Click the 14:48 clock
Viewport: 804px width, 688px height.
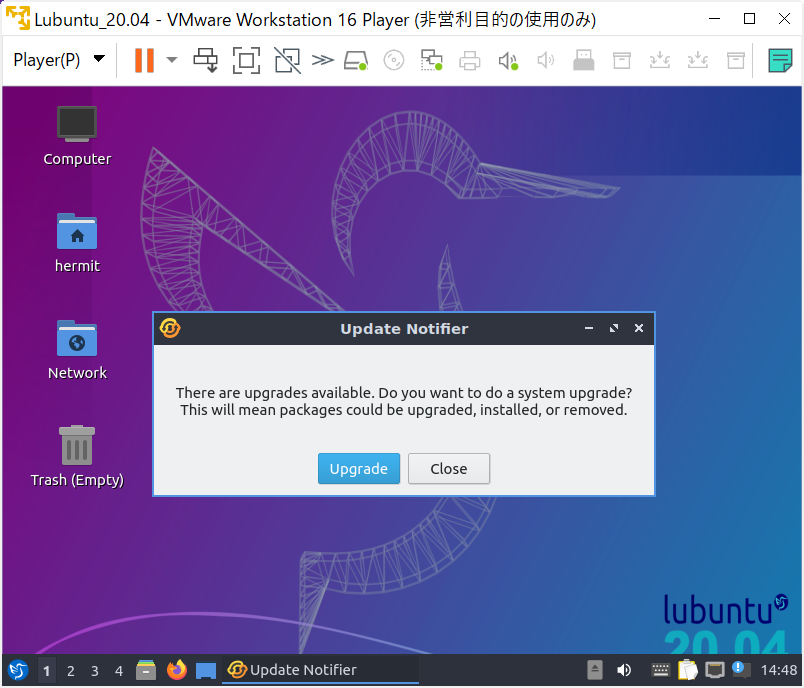[779, 670]
